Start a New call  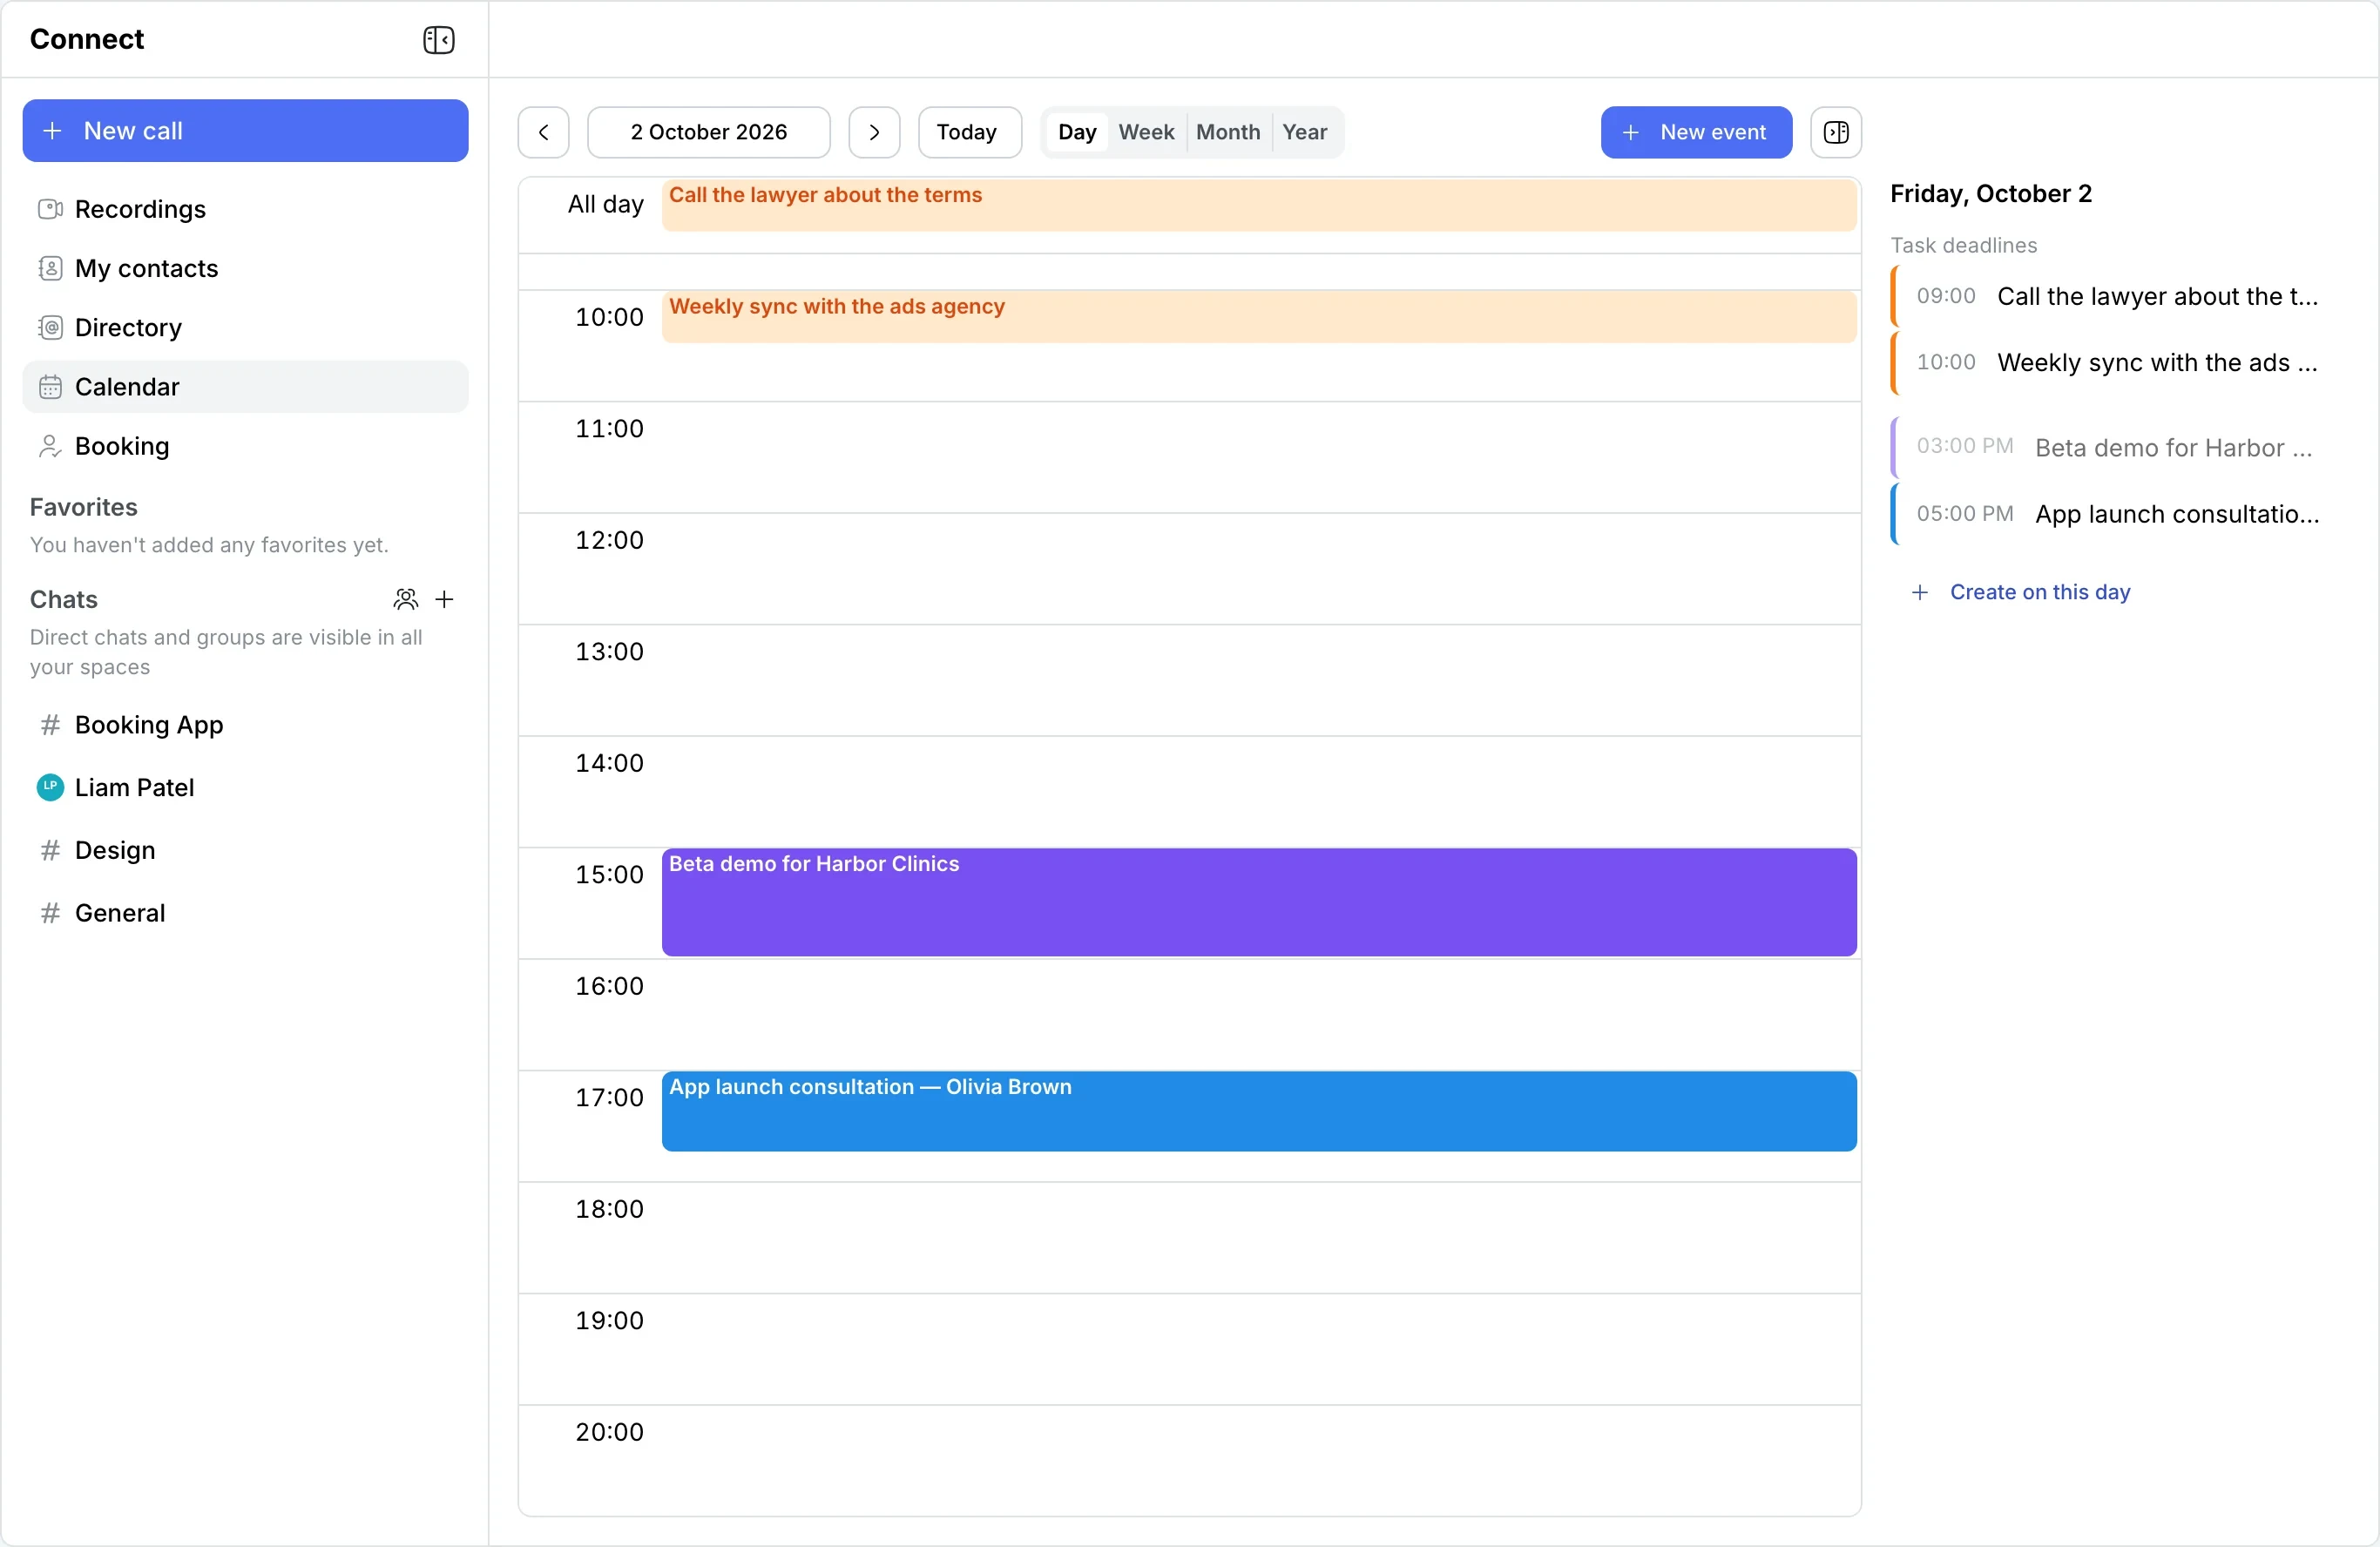tap(245, 131)
